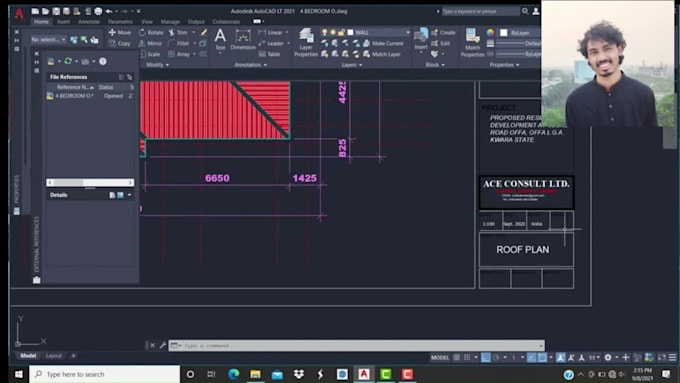The image size is (680, 383).
Task: Open the status bar Customization hamburger menu
Action: [x=672, y=357]
